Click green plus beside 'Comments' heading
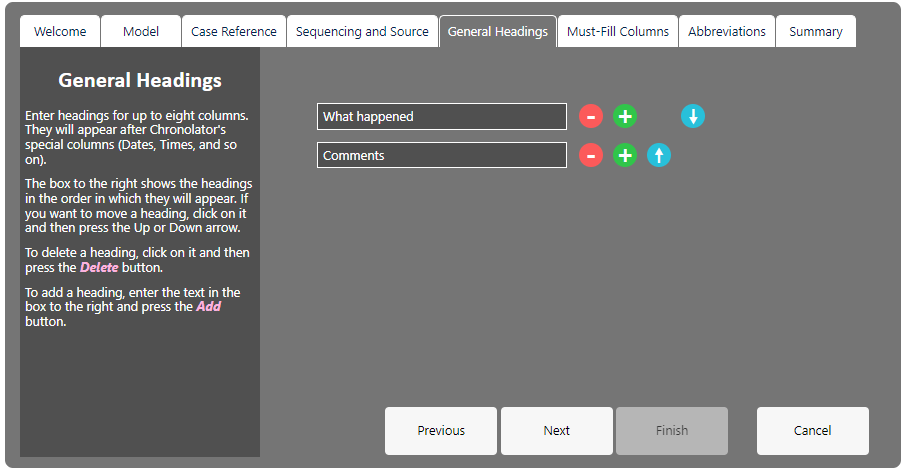The height and width of the screenshot is (472, 904). tap(625, 156)
